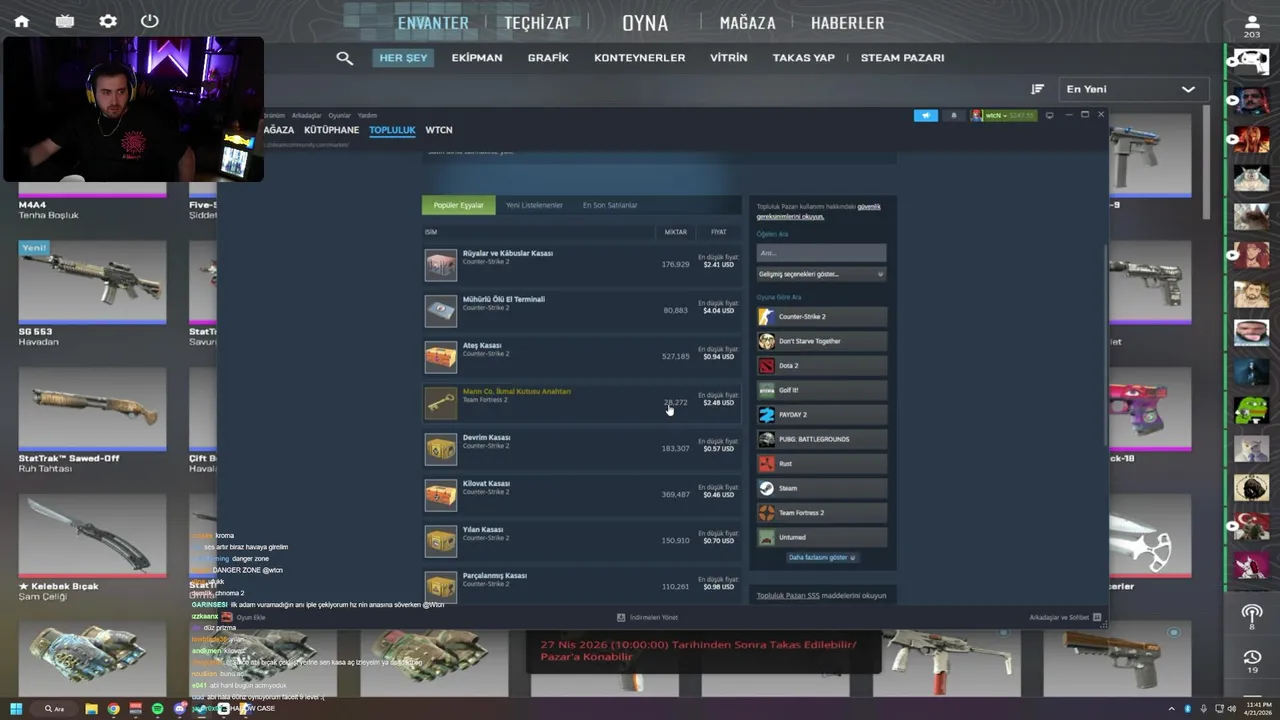Open the friends count icon

[1252, 26]
